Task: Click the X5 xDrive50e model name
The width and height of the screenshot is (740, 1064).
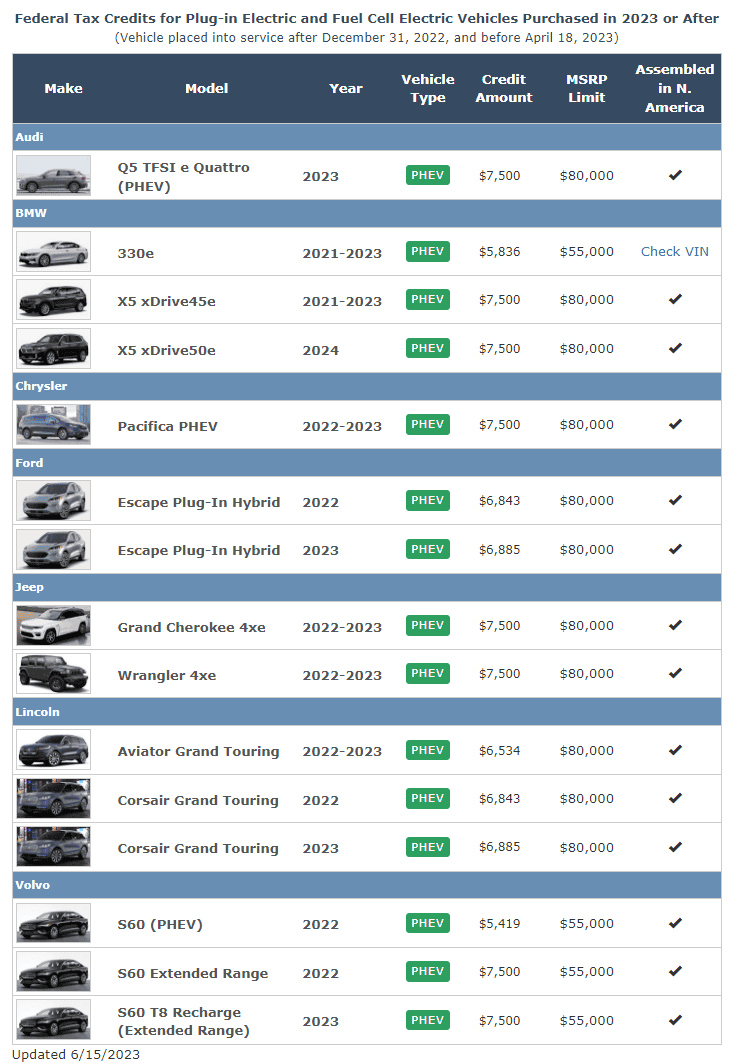Action: click(x=167, y=350)
